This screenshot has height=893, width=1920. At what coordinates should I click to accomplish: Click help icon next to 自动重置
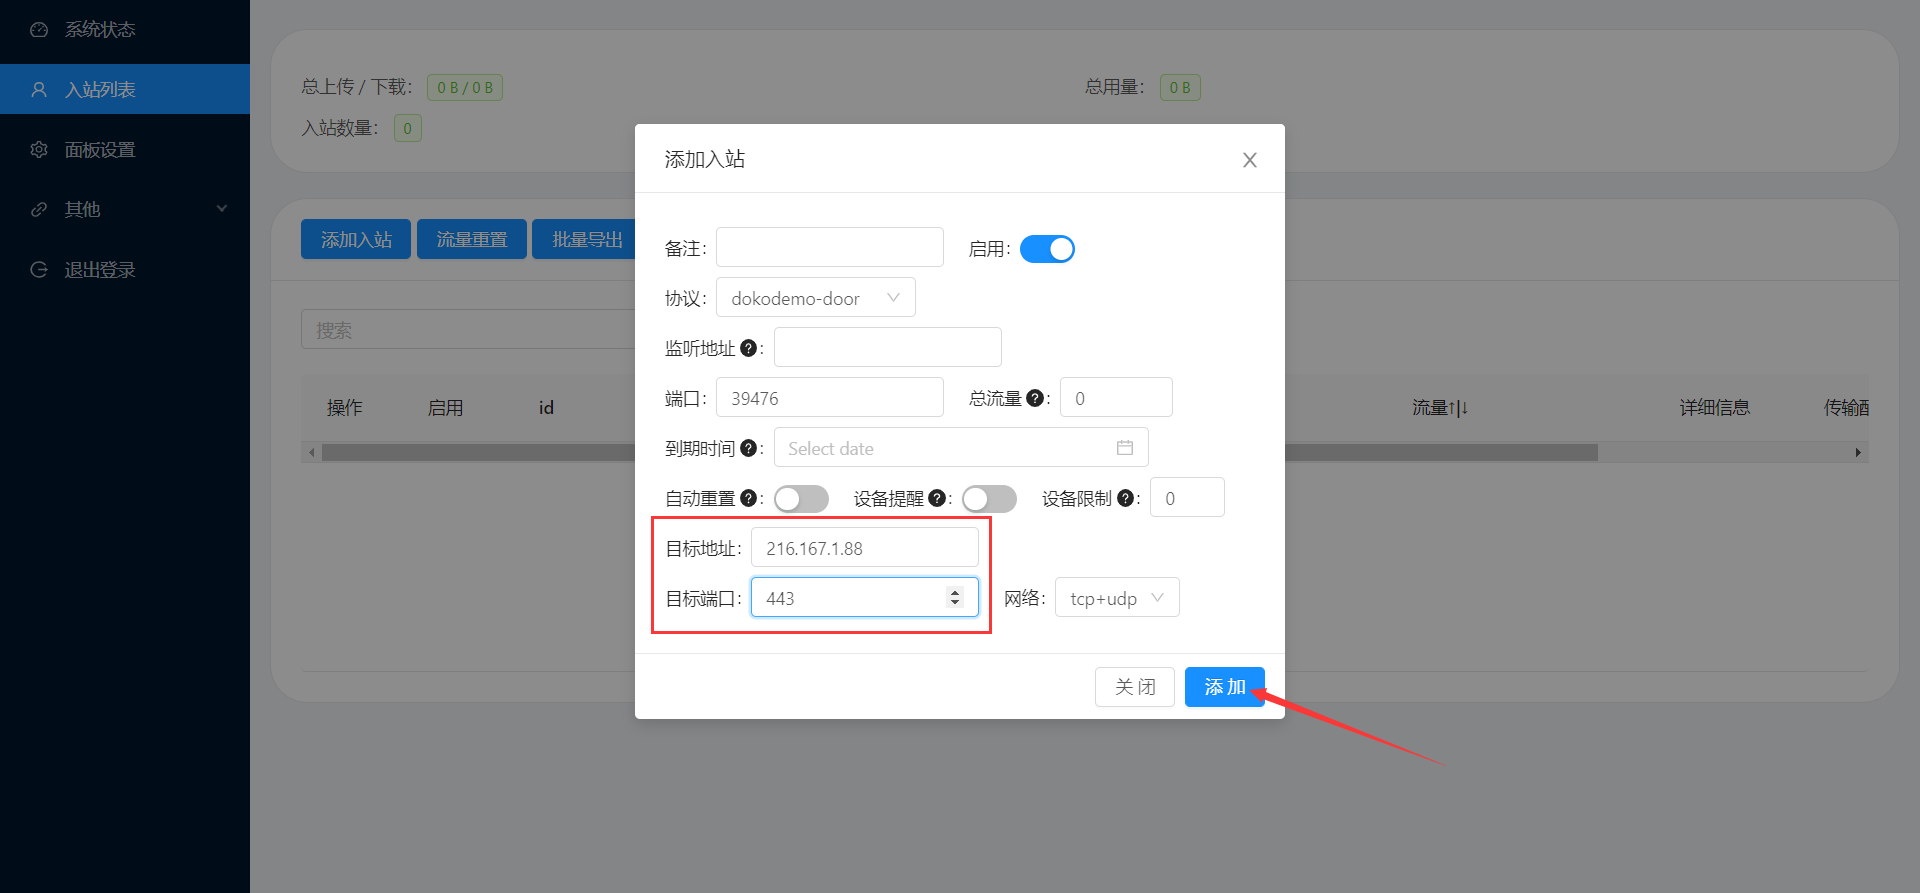click(x=748, y=498)
